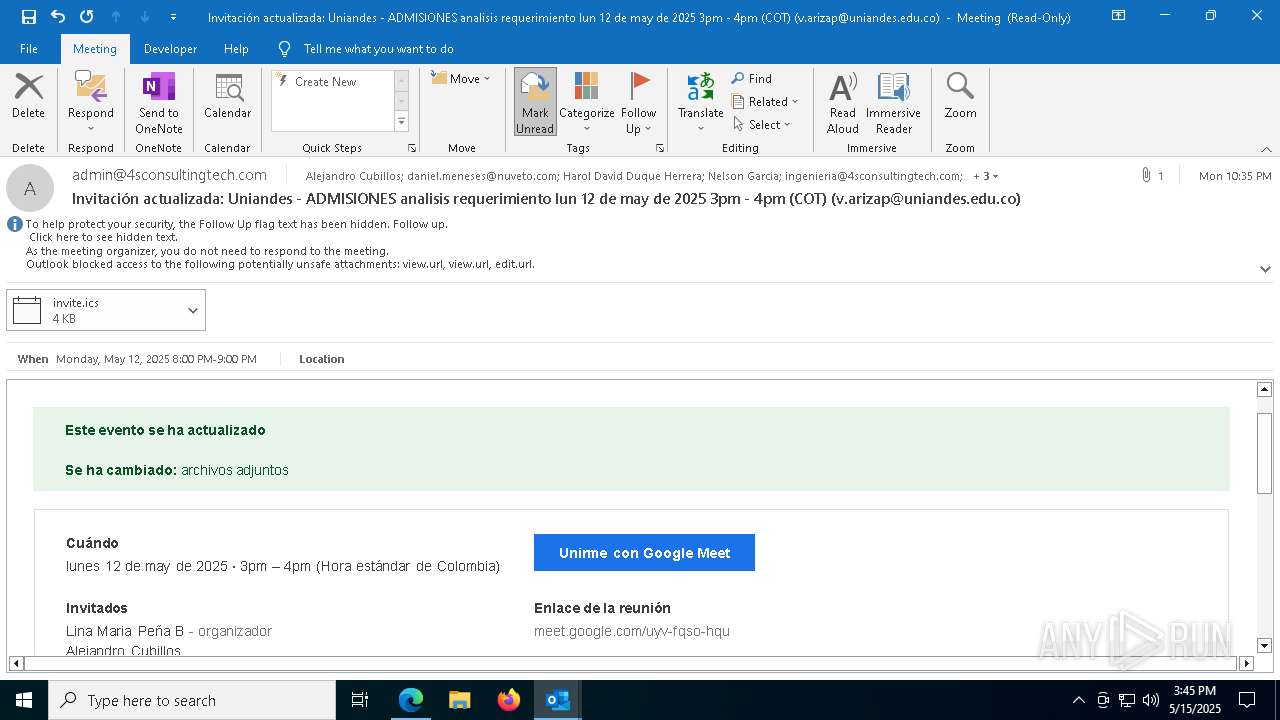The width and height of the screenshot is (1280, 720).
Task: Click the Undo arrow
Action: click(58, 17)
